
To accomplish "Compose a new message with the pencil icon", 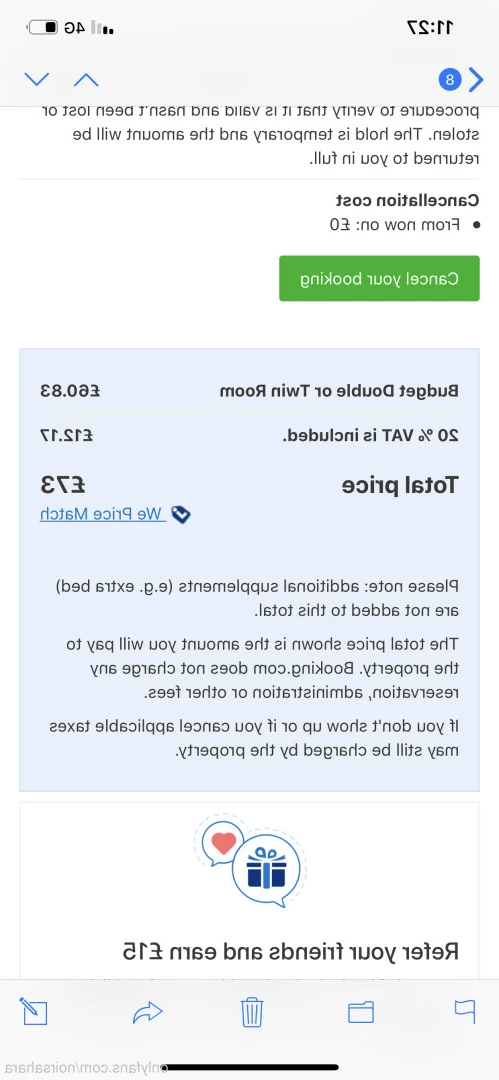I will [x=33, y=1010].
